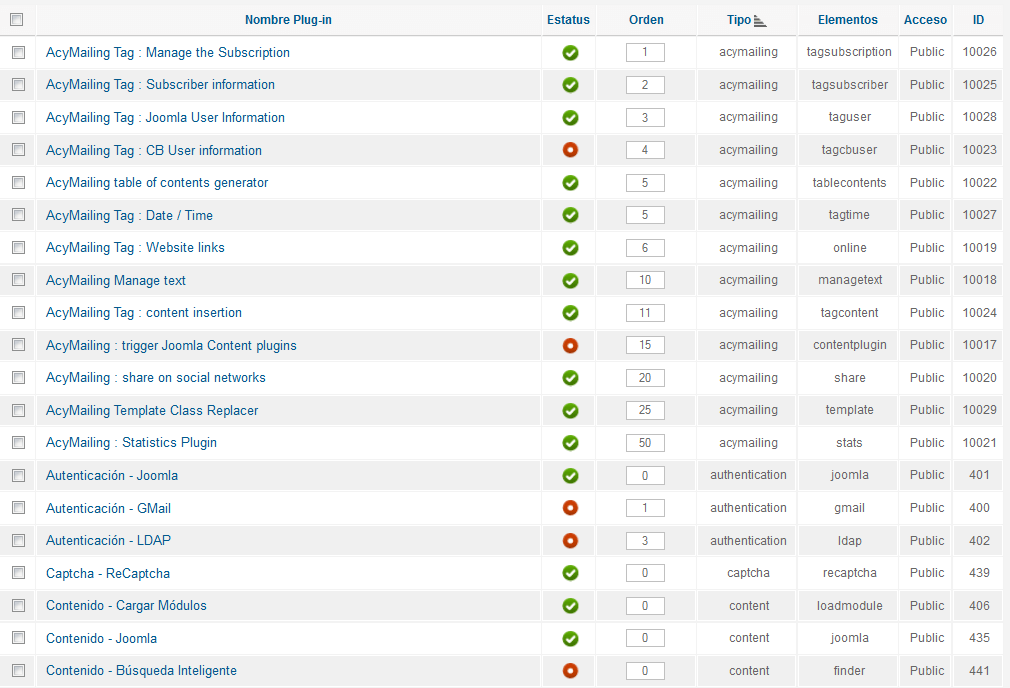Open Autenticación - Joomla plugin link
1010x688 pixels.
pyautogui.click(x=112, y=476)
